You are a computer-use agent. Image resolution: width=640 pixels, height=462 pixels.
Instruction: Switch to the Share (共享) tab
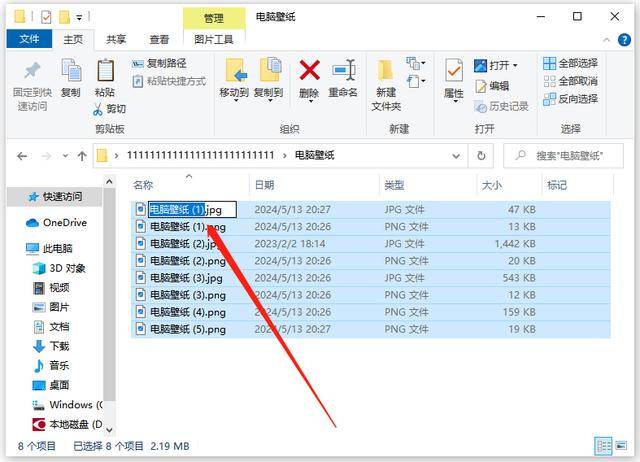click(x=116, y=40)
